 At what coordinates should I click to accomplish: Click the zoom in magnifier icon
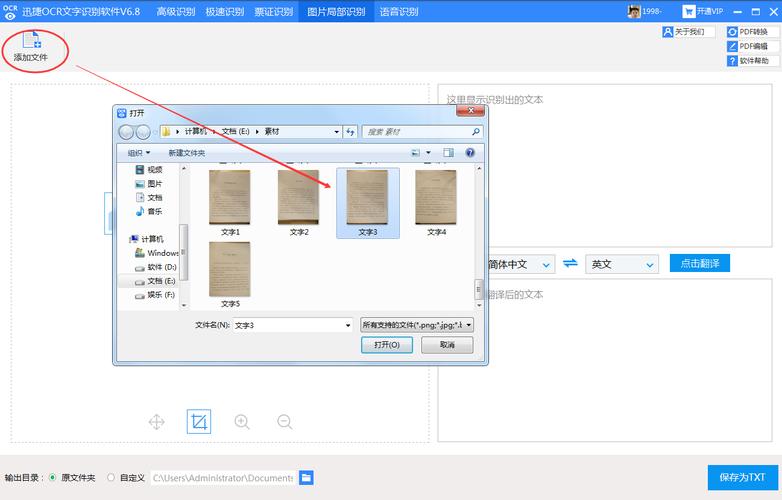(242, 422)
